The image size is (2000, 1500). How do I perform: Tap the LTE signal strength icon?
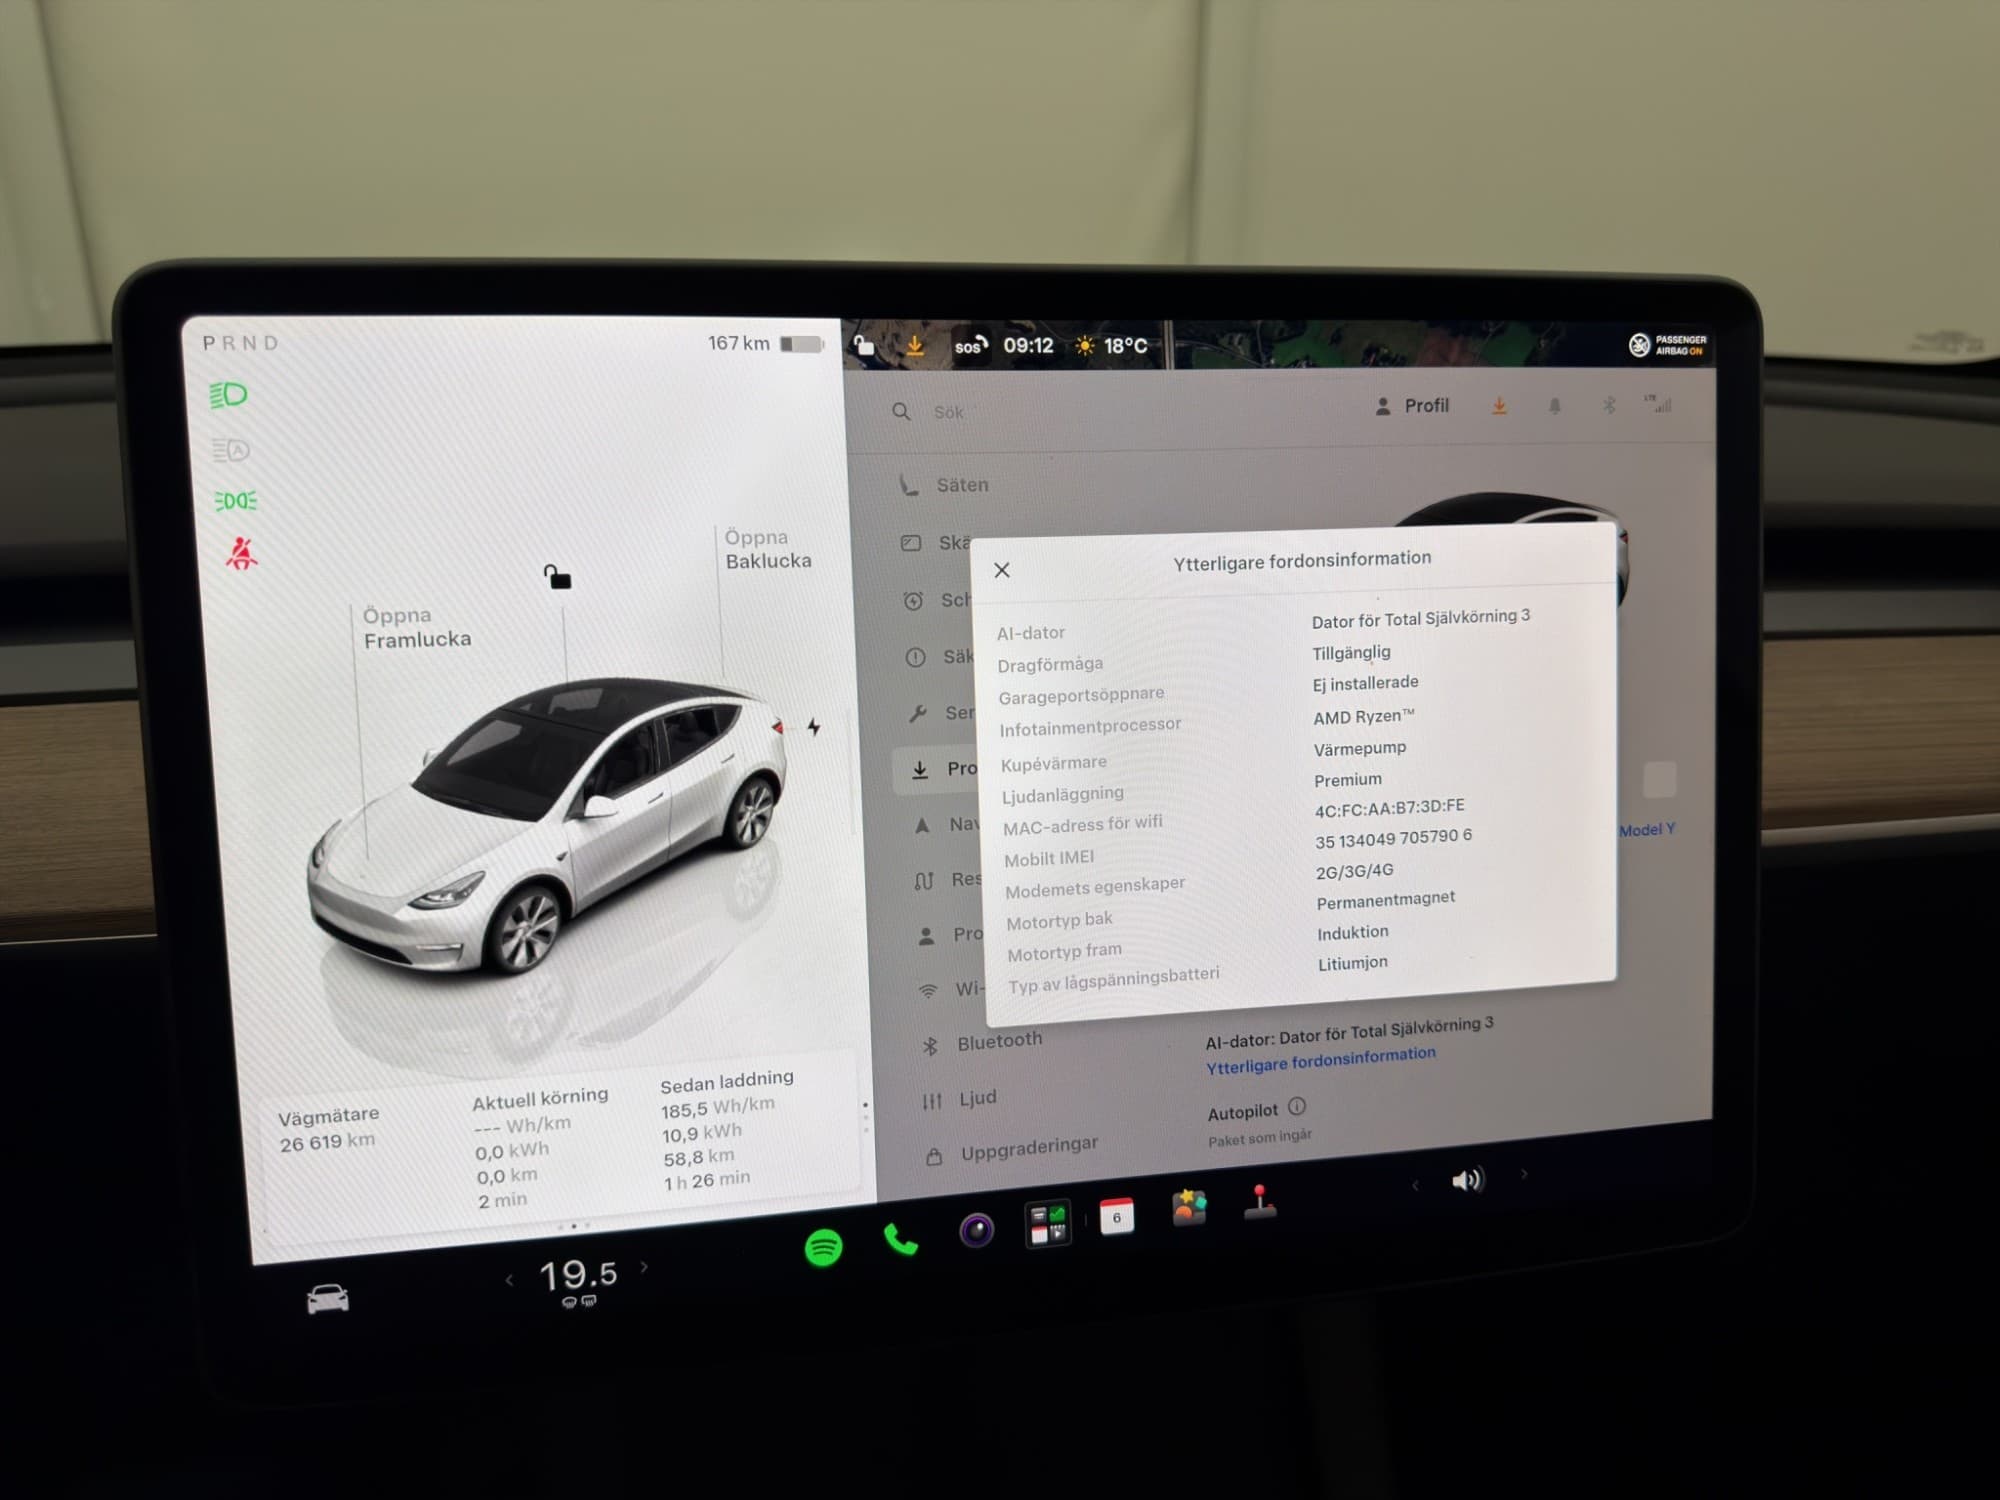pos(1657,404)
